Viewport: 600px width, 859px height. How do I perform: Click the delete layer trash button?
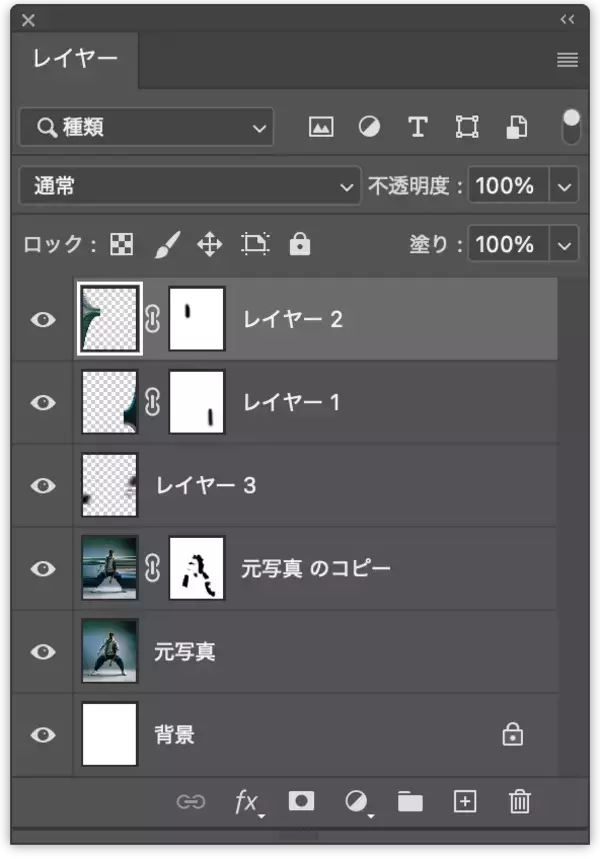tap(519, 801)
